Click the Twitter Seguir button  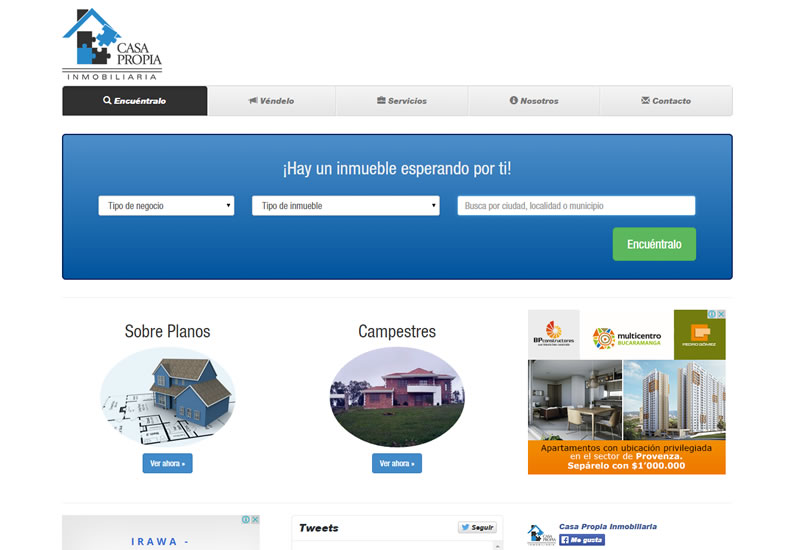478,528
